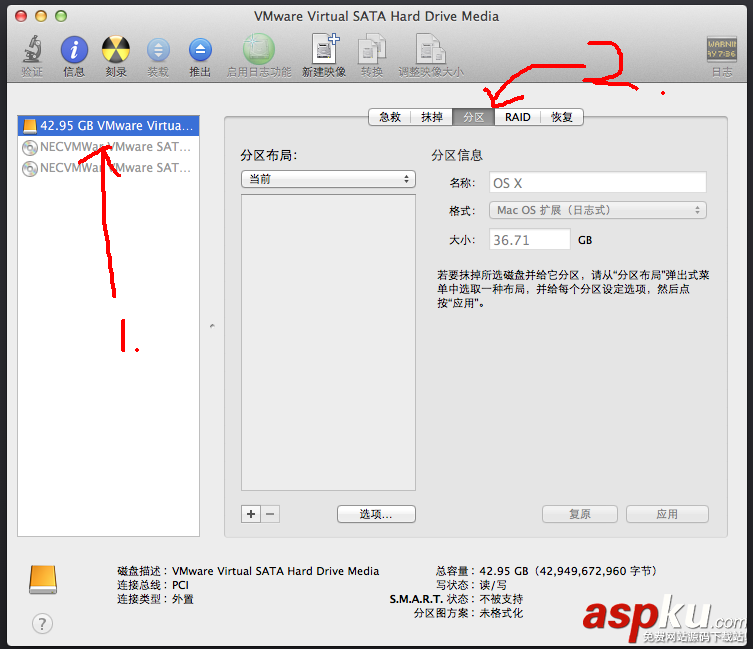Click the connection type 外置 text
Image resolution: width=753 pixels, height=649 pixels.
coord(182,599)
